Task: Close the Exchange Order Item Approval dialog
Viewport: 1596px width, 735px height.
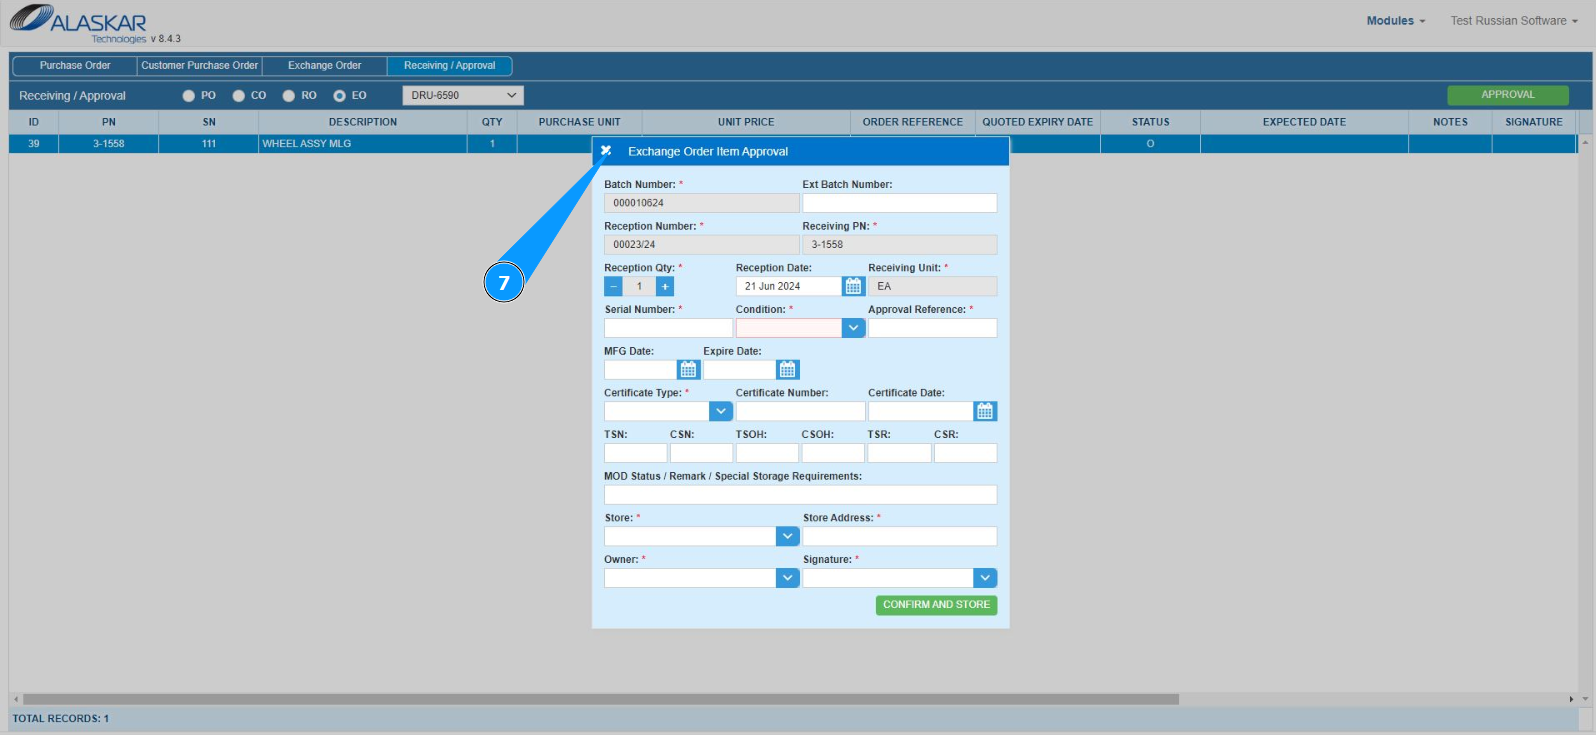Action: tap(606, 151)
